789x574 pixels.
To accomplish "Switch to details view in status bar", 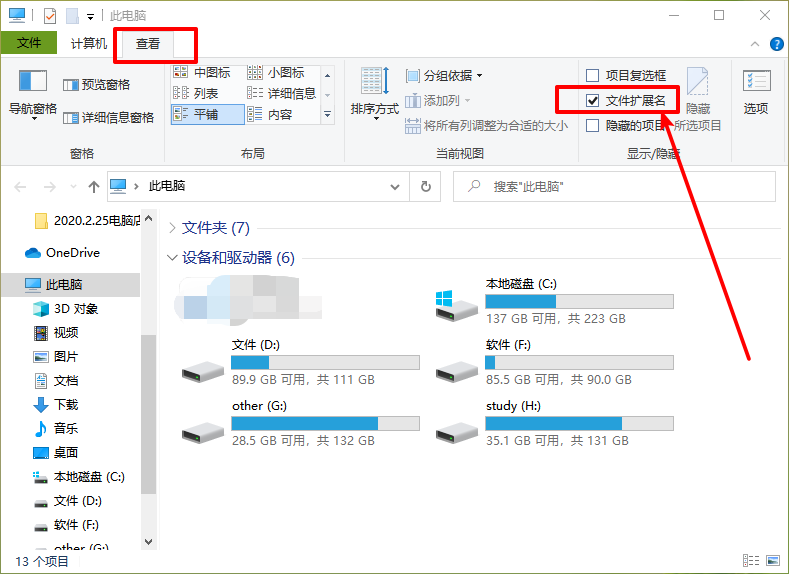I will tap(751, 560).
